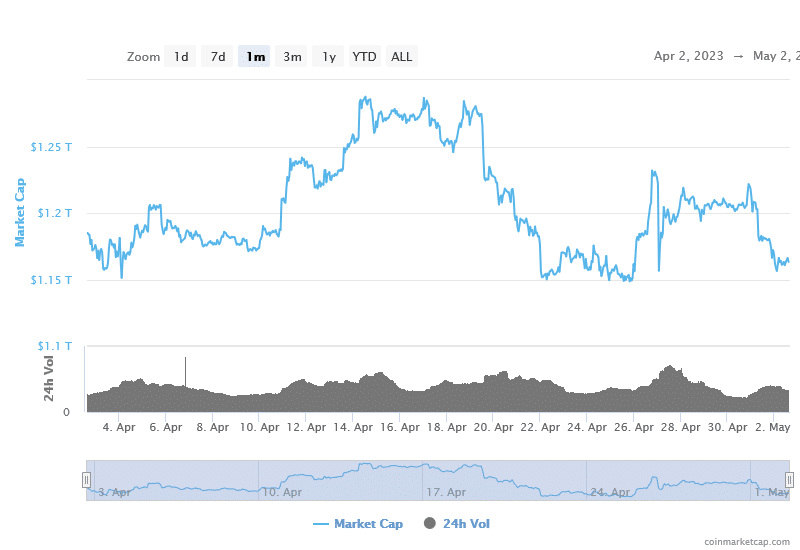
Task: Click the 4. Apr date label
Action: click(119, 428)
